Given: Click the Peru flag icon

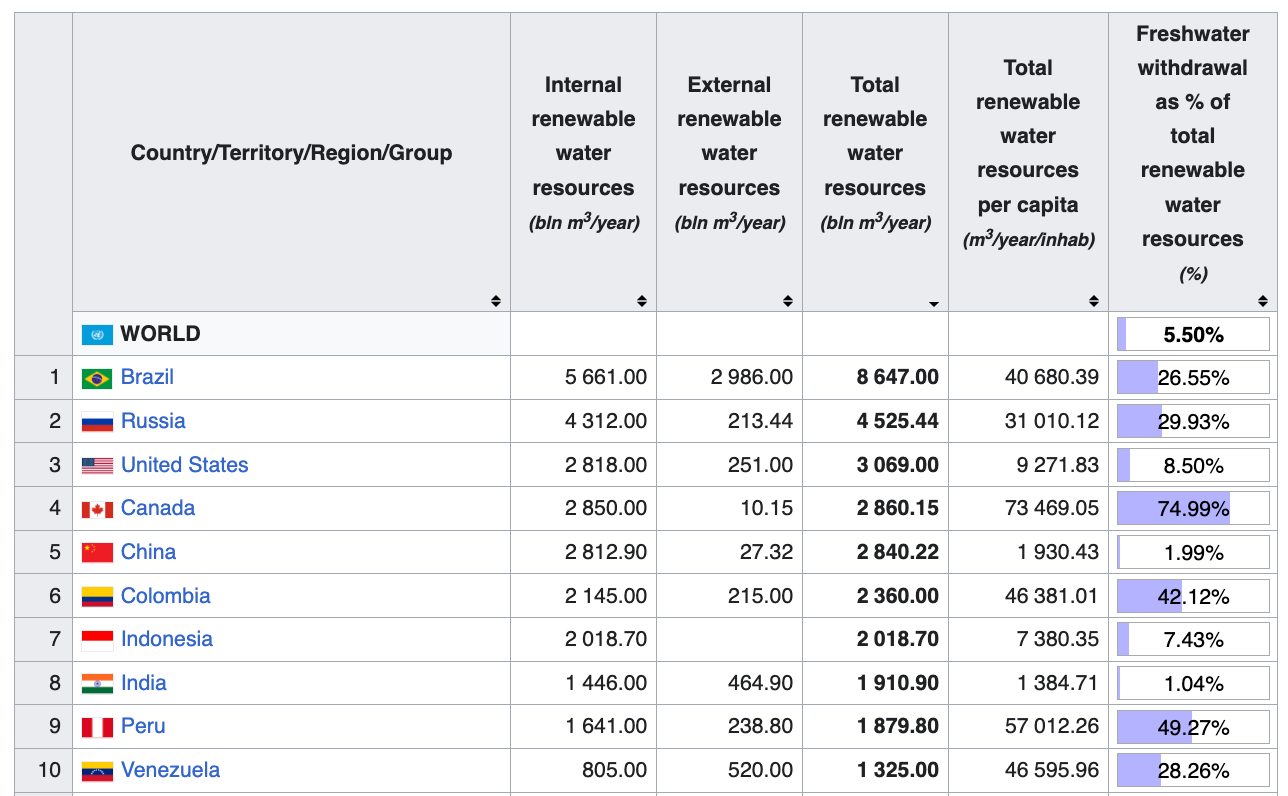Looking at the screenshot, I should click(x=97, y=727).
